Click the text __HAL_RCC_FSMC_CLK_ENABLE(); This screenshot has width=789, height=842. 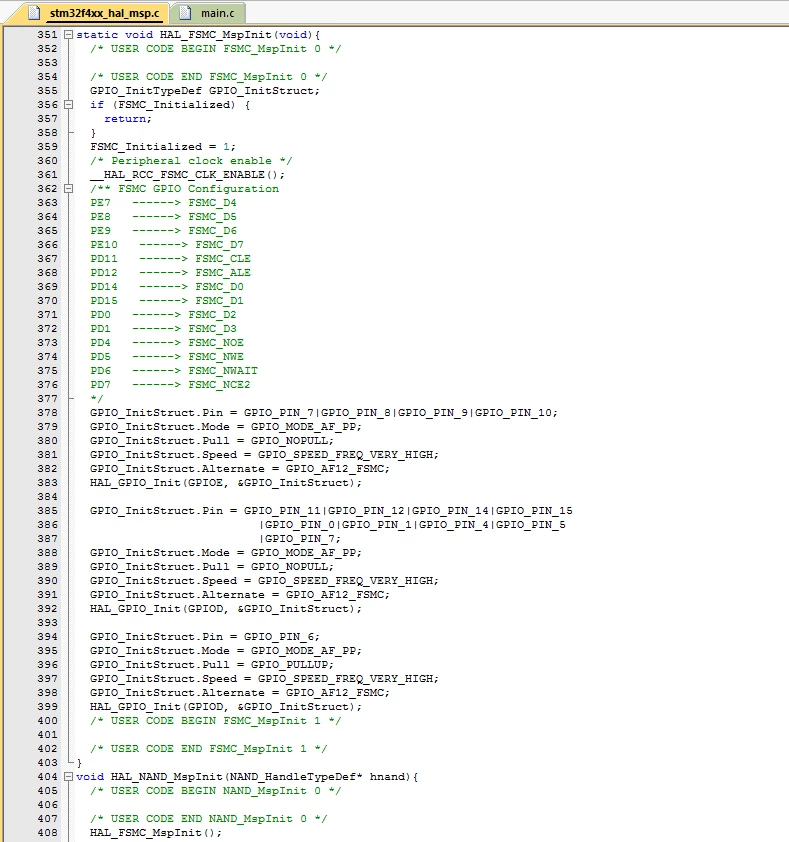coord(187,175)
